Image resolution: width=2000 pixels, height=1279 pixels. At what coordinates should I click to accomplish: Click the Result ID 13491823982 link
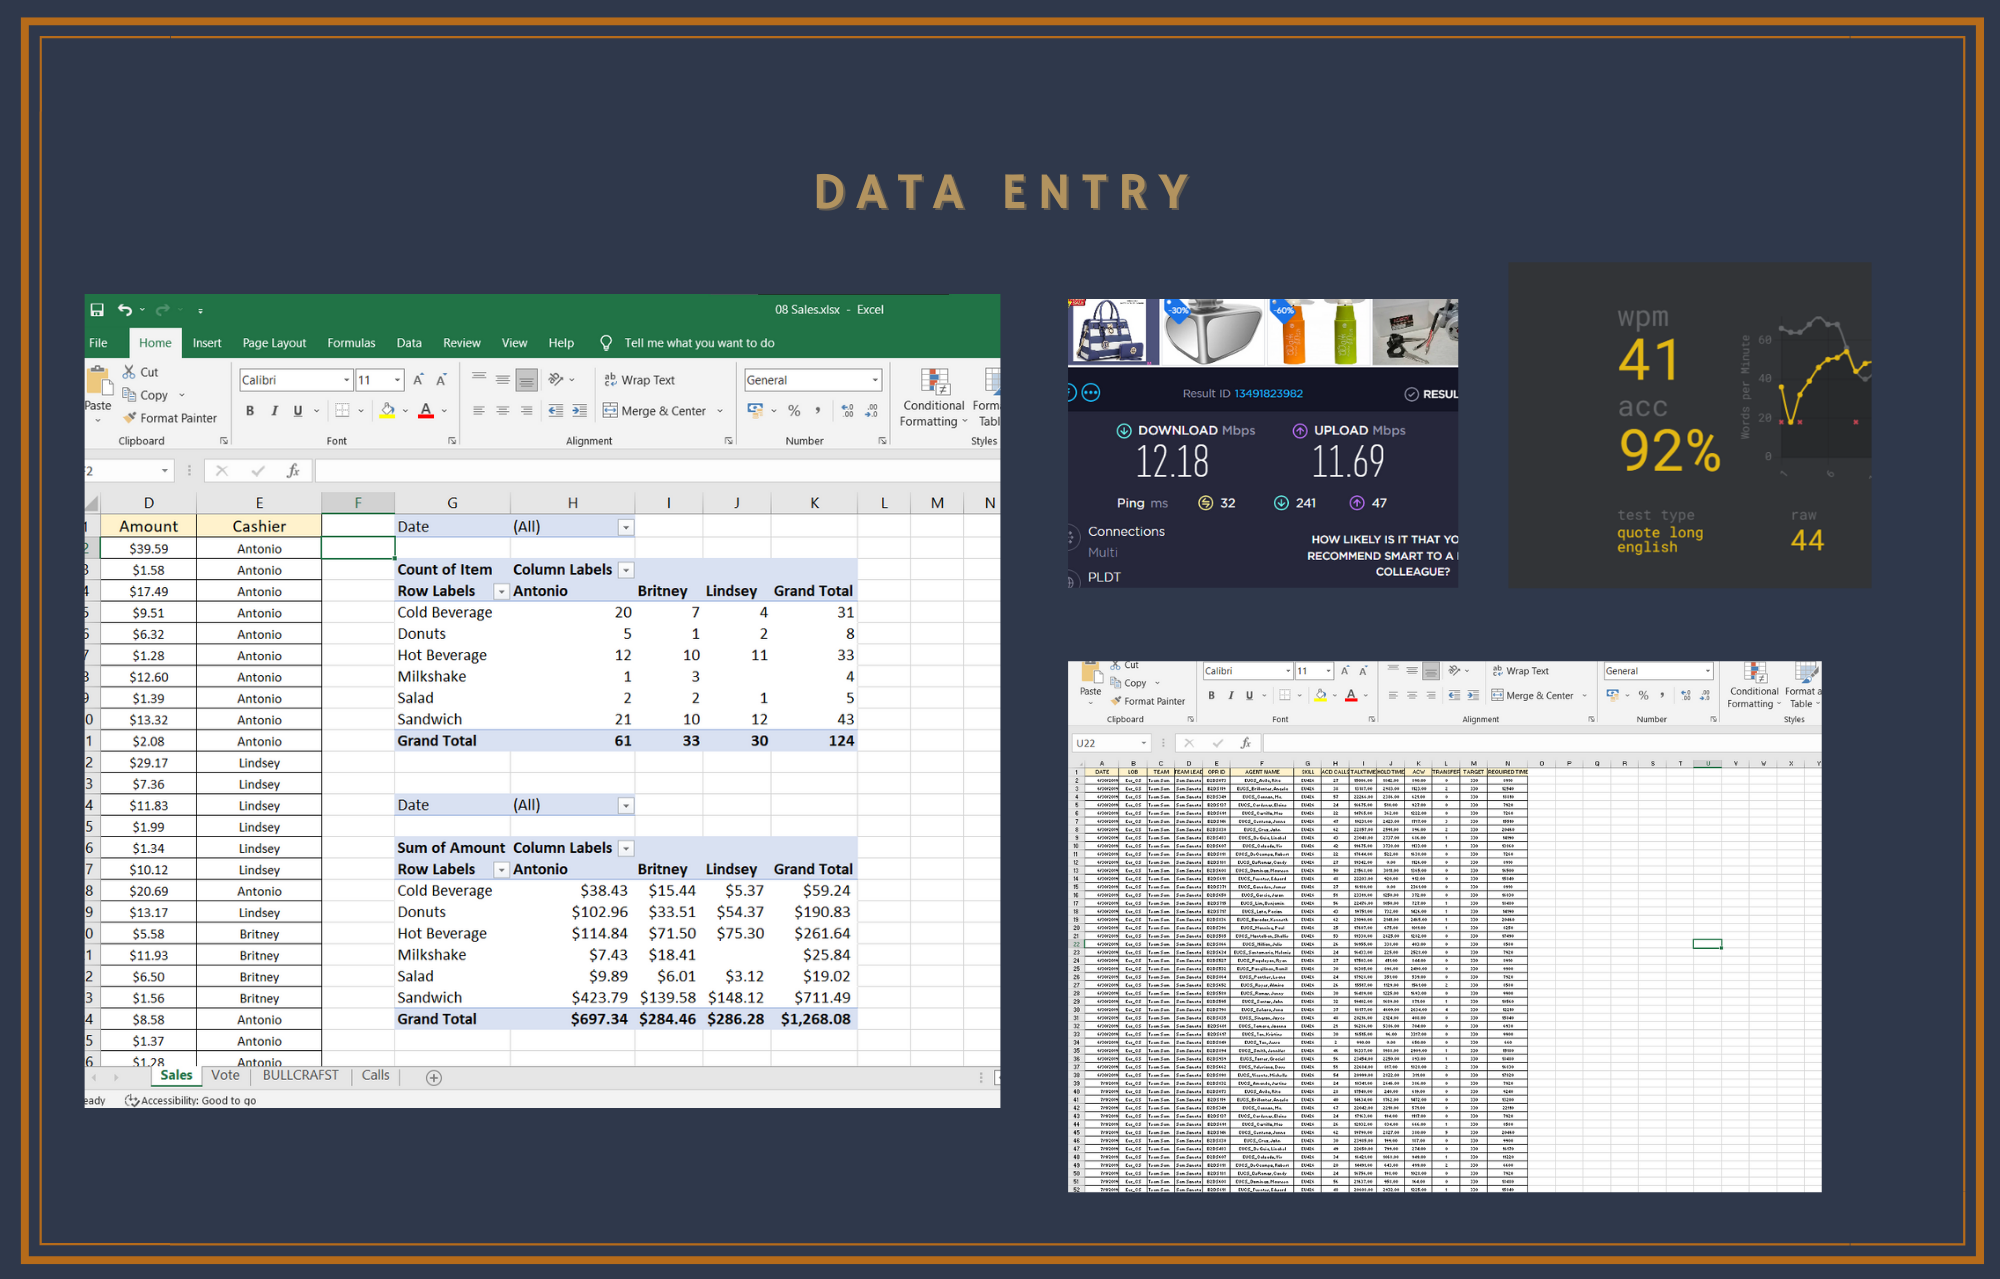(x=1268, y=393)
